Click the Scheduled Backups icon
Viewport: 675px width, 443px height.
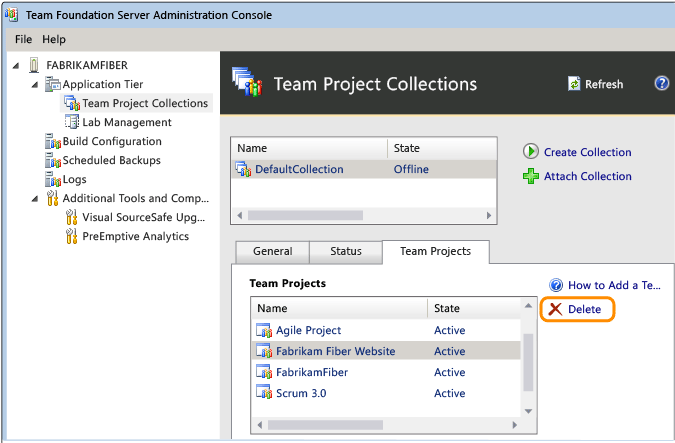(x=53, y=160)
